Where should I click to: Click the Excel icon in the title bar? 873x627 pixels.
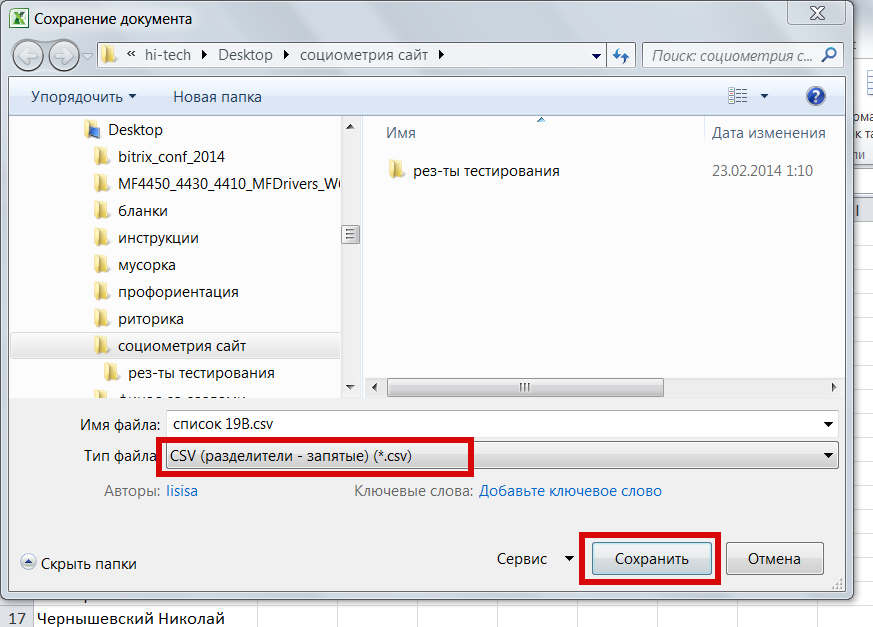click(x=17, y=14)
